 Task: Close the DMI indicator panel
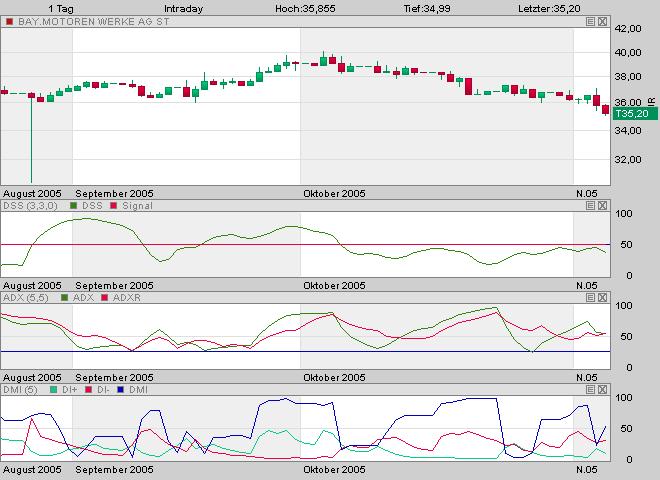[602, 389]
